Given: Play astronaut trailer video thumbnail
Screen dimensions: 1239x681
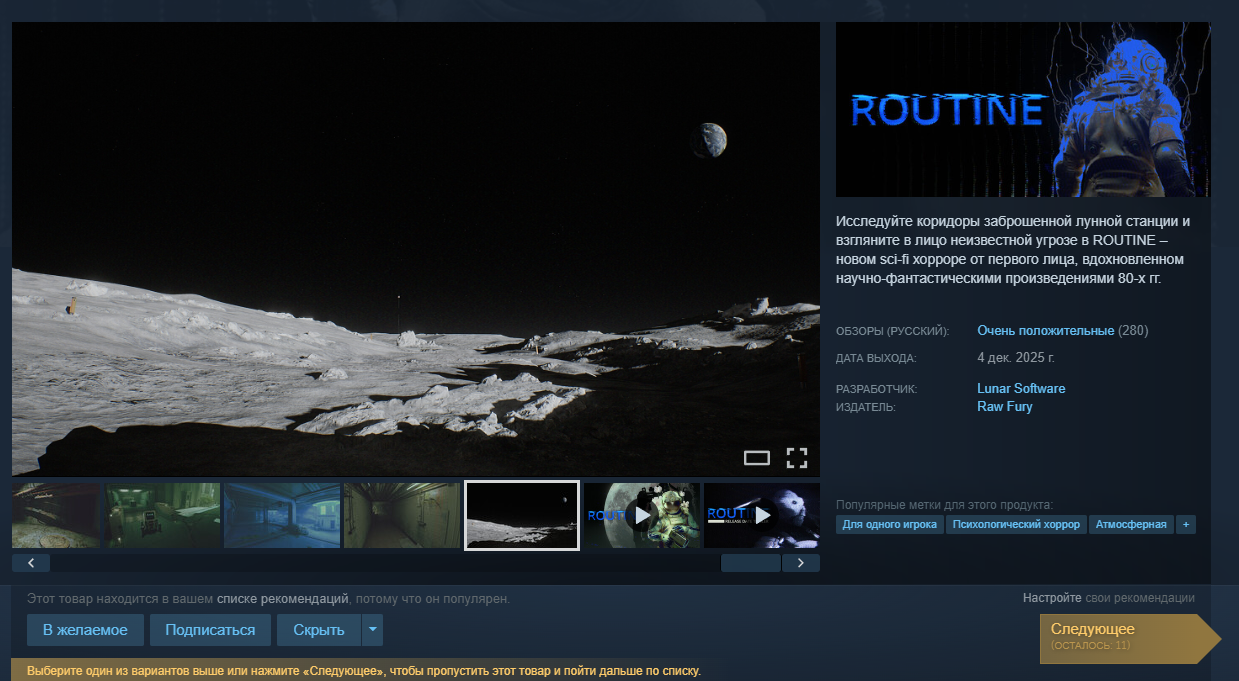Looking at the screenshot, I should click(642, 516).
